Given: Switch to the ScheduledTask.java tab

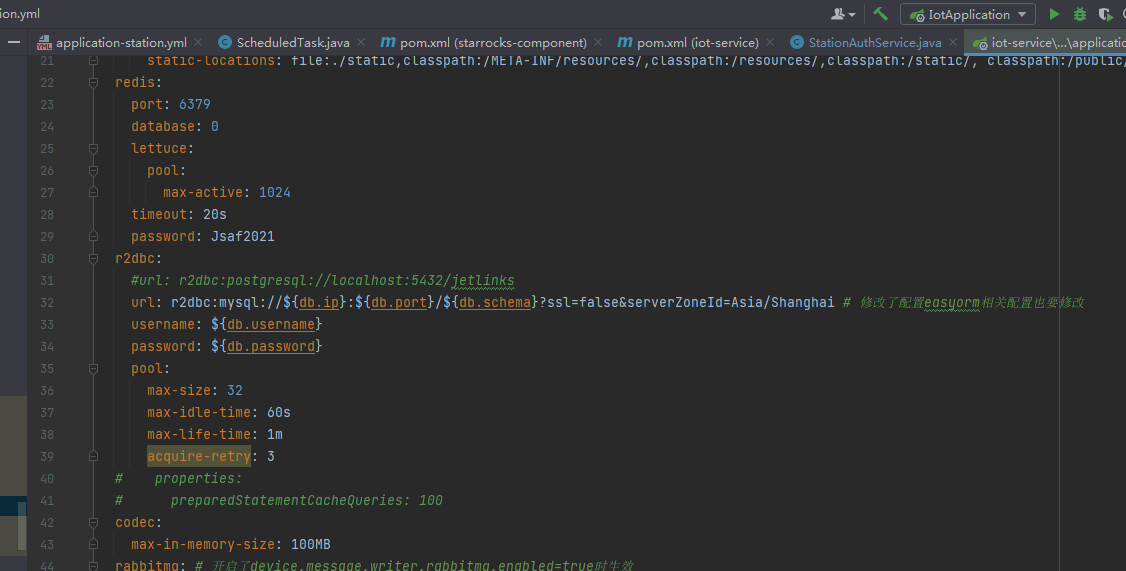Looking at the screenshot, I should point(292,42).
